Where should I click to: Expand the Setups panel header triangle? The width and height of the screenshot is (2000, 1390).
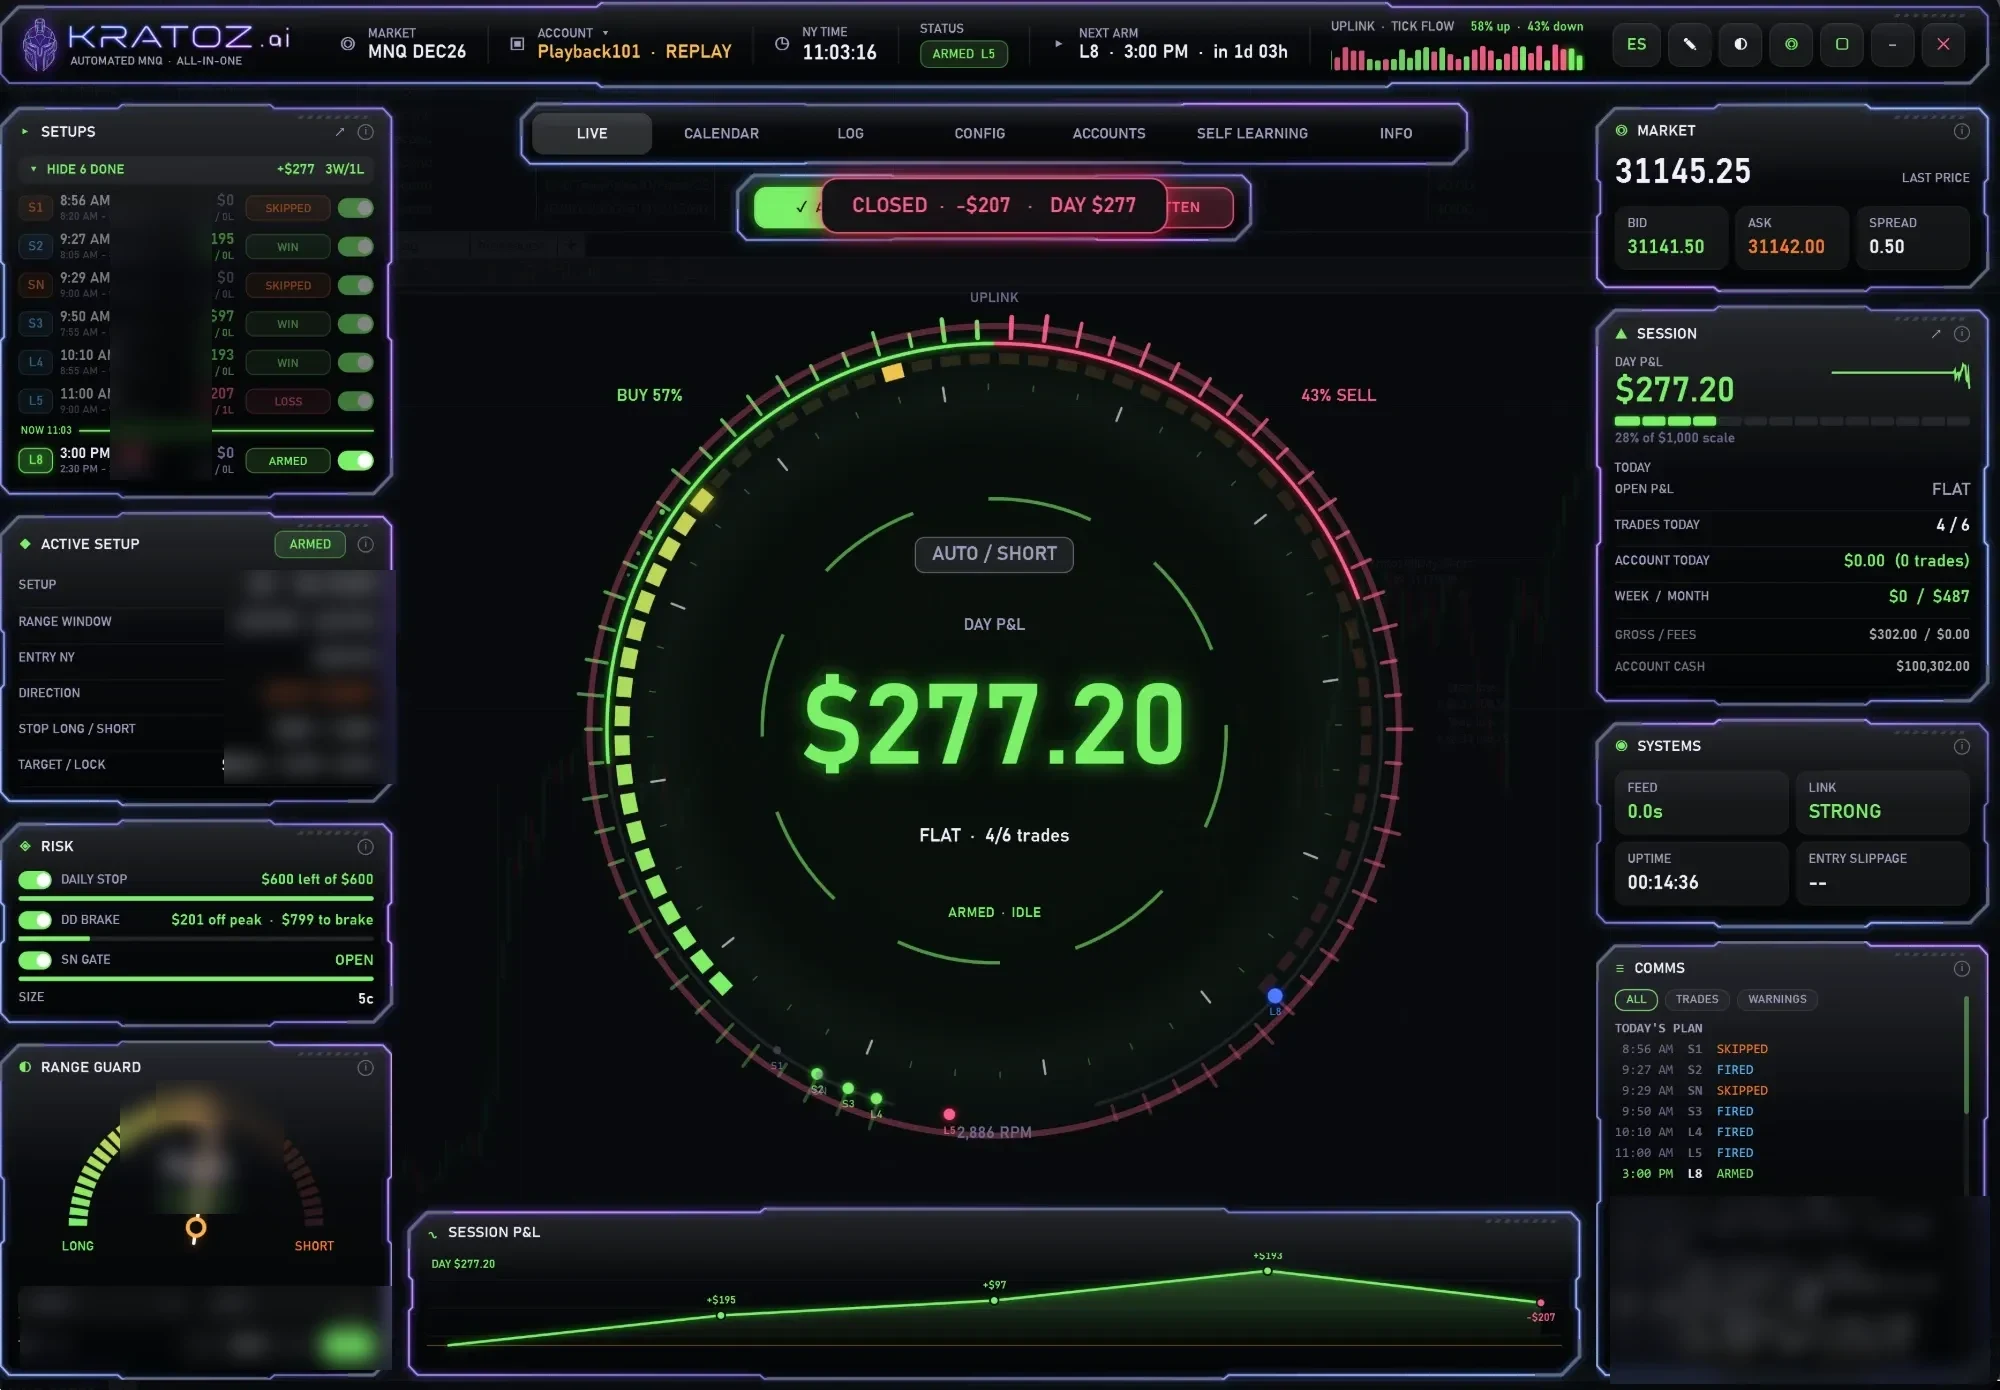(x=26, y=132)
